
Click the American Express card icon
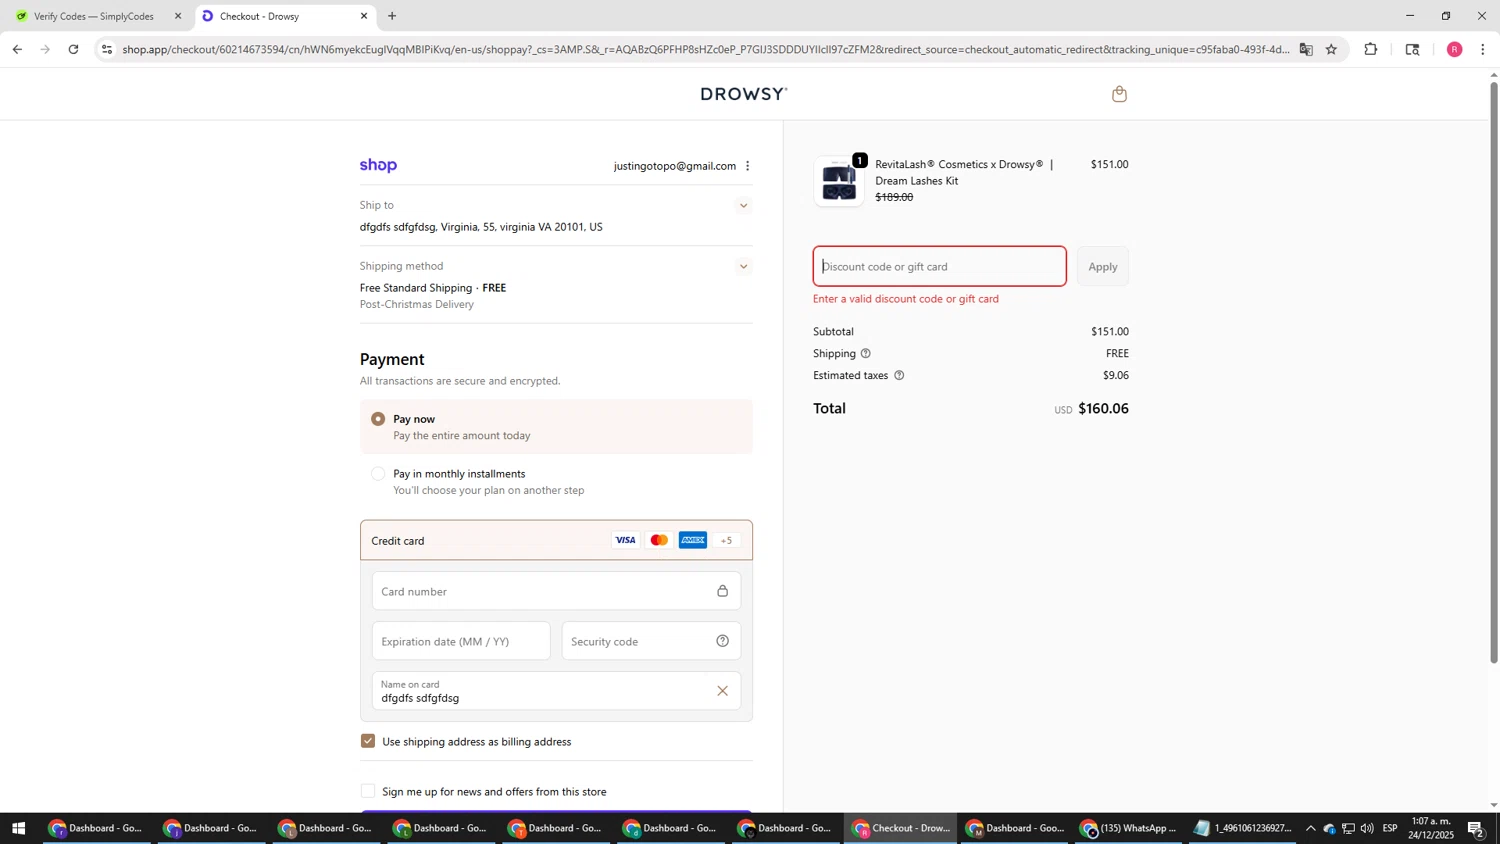point(693,541)
